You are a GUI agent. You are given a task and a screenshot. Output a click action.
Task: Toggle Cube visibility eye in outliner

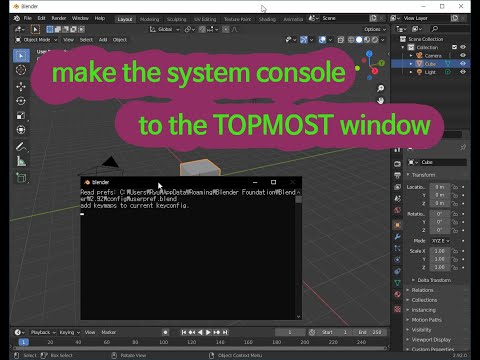click(x=463, y=63)
